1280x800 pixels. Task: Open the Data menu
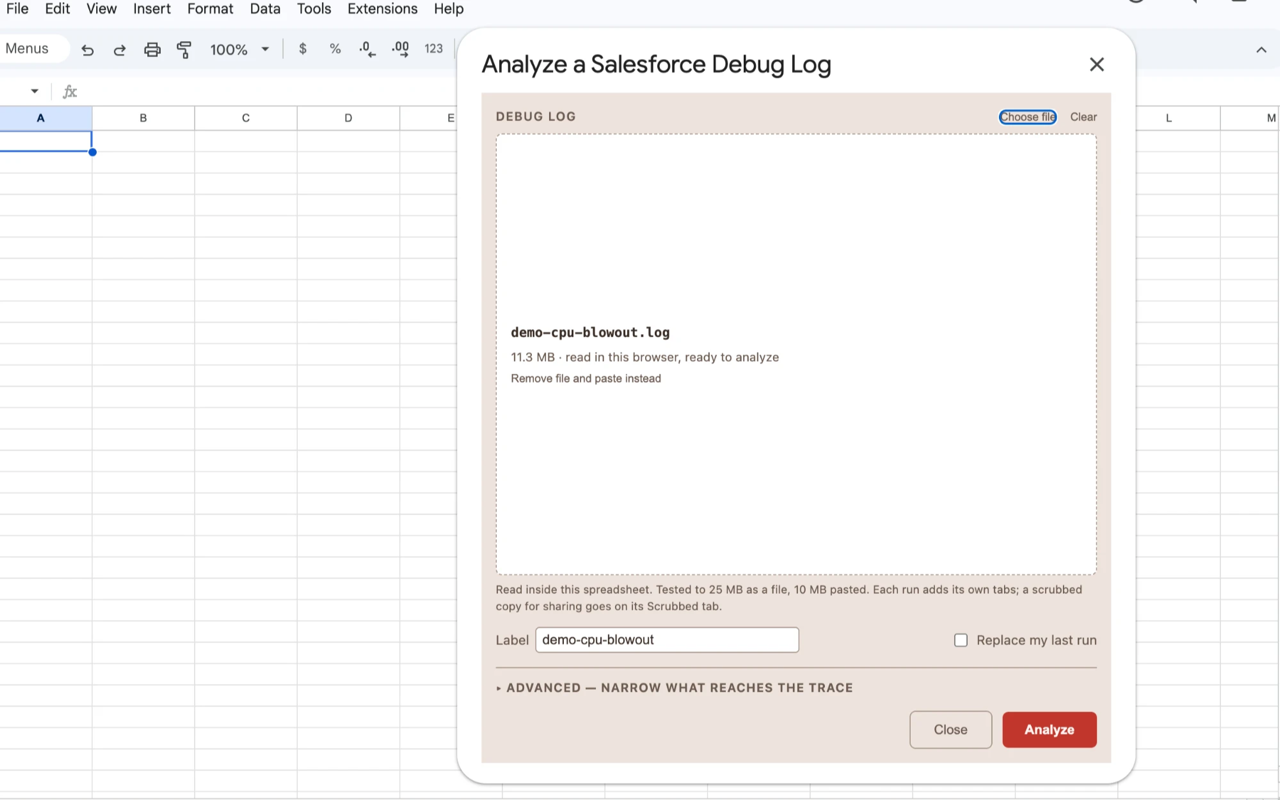coord(265,9)
